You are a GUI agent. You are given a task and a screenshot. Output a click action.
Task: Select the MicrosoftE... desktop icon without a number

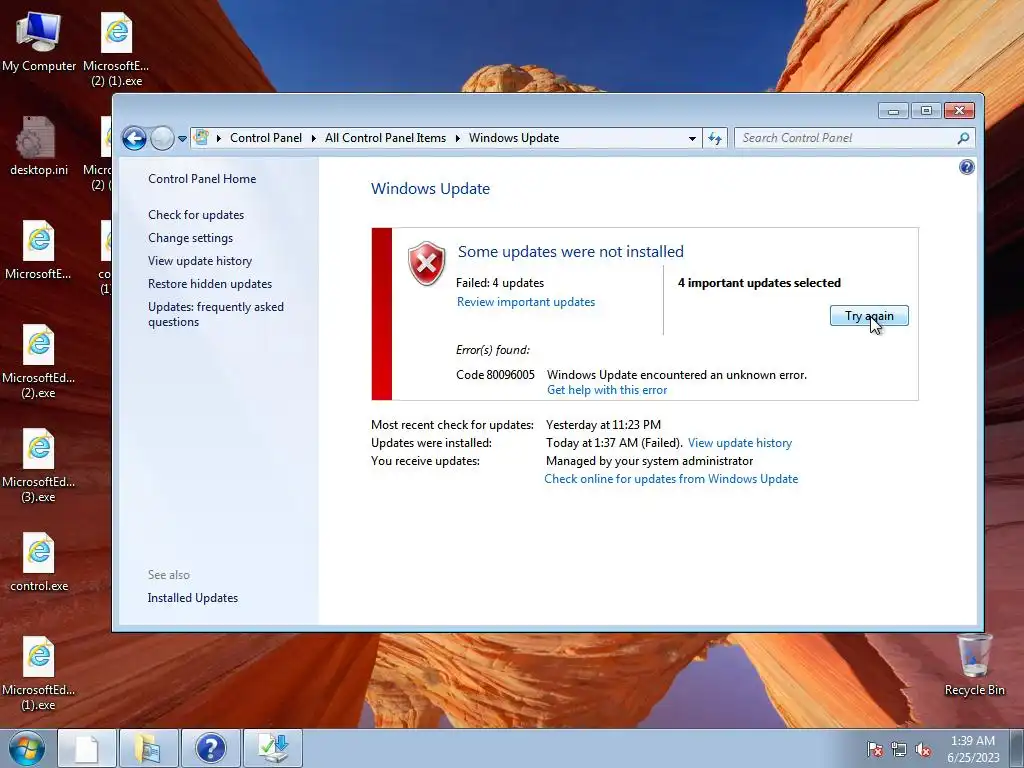click(39, 250)
